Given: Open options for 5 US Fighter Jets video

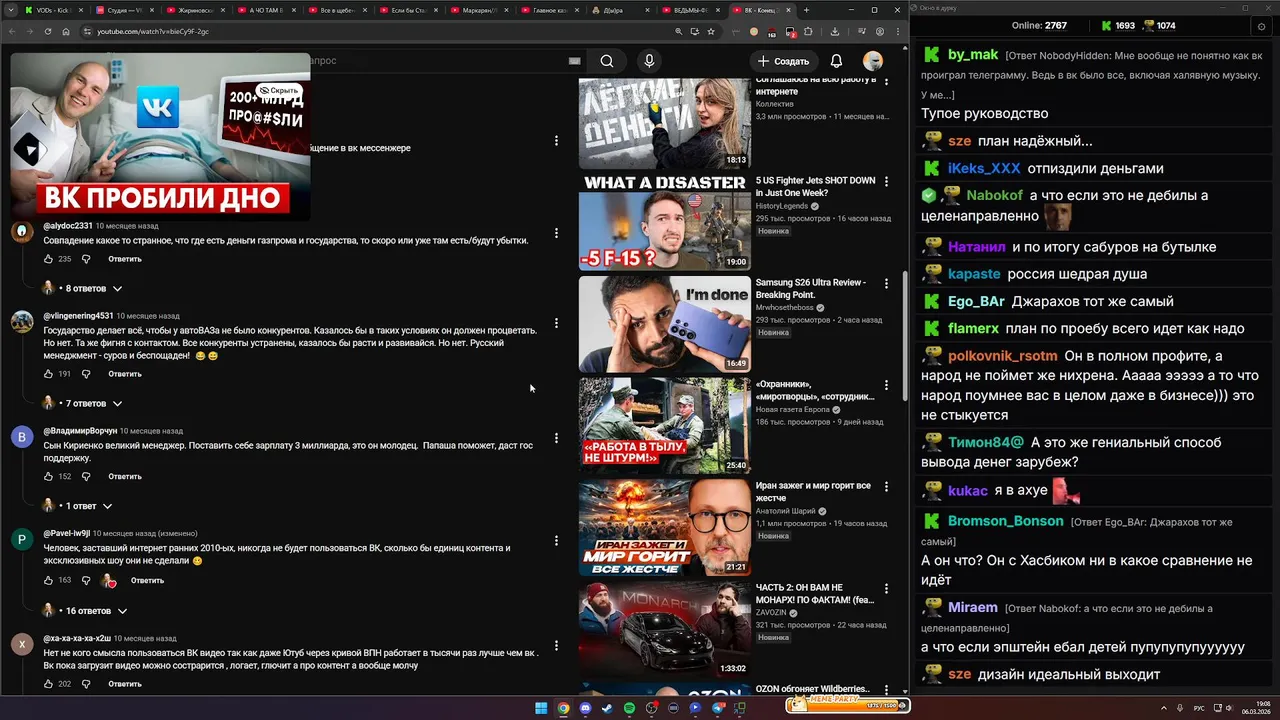Looking at the screenshot, I should click(886, 182).
